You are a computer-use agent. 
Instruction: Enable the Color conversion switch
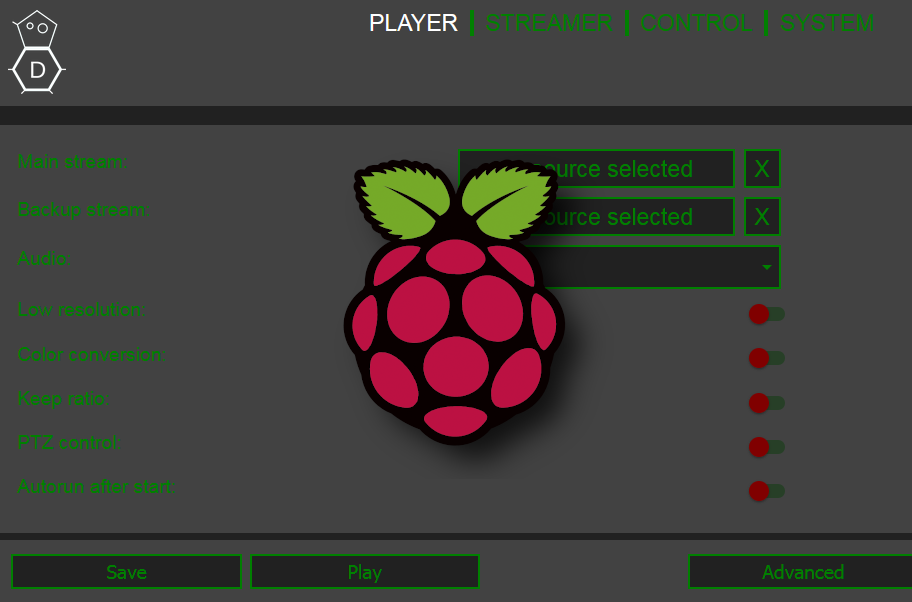point(766,358)
